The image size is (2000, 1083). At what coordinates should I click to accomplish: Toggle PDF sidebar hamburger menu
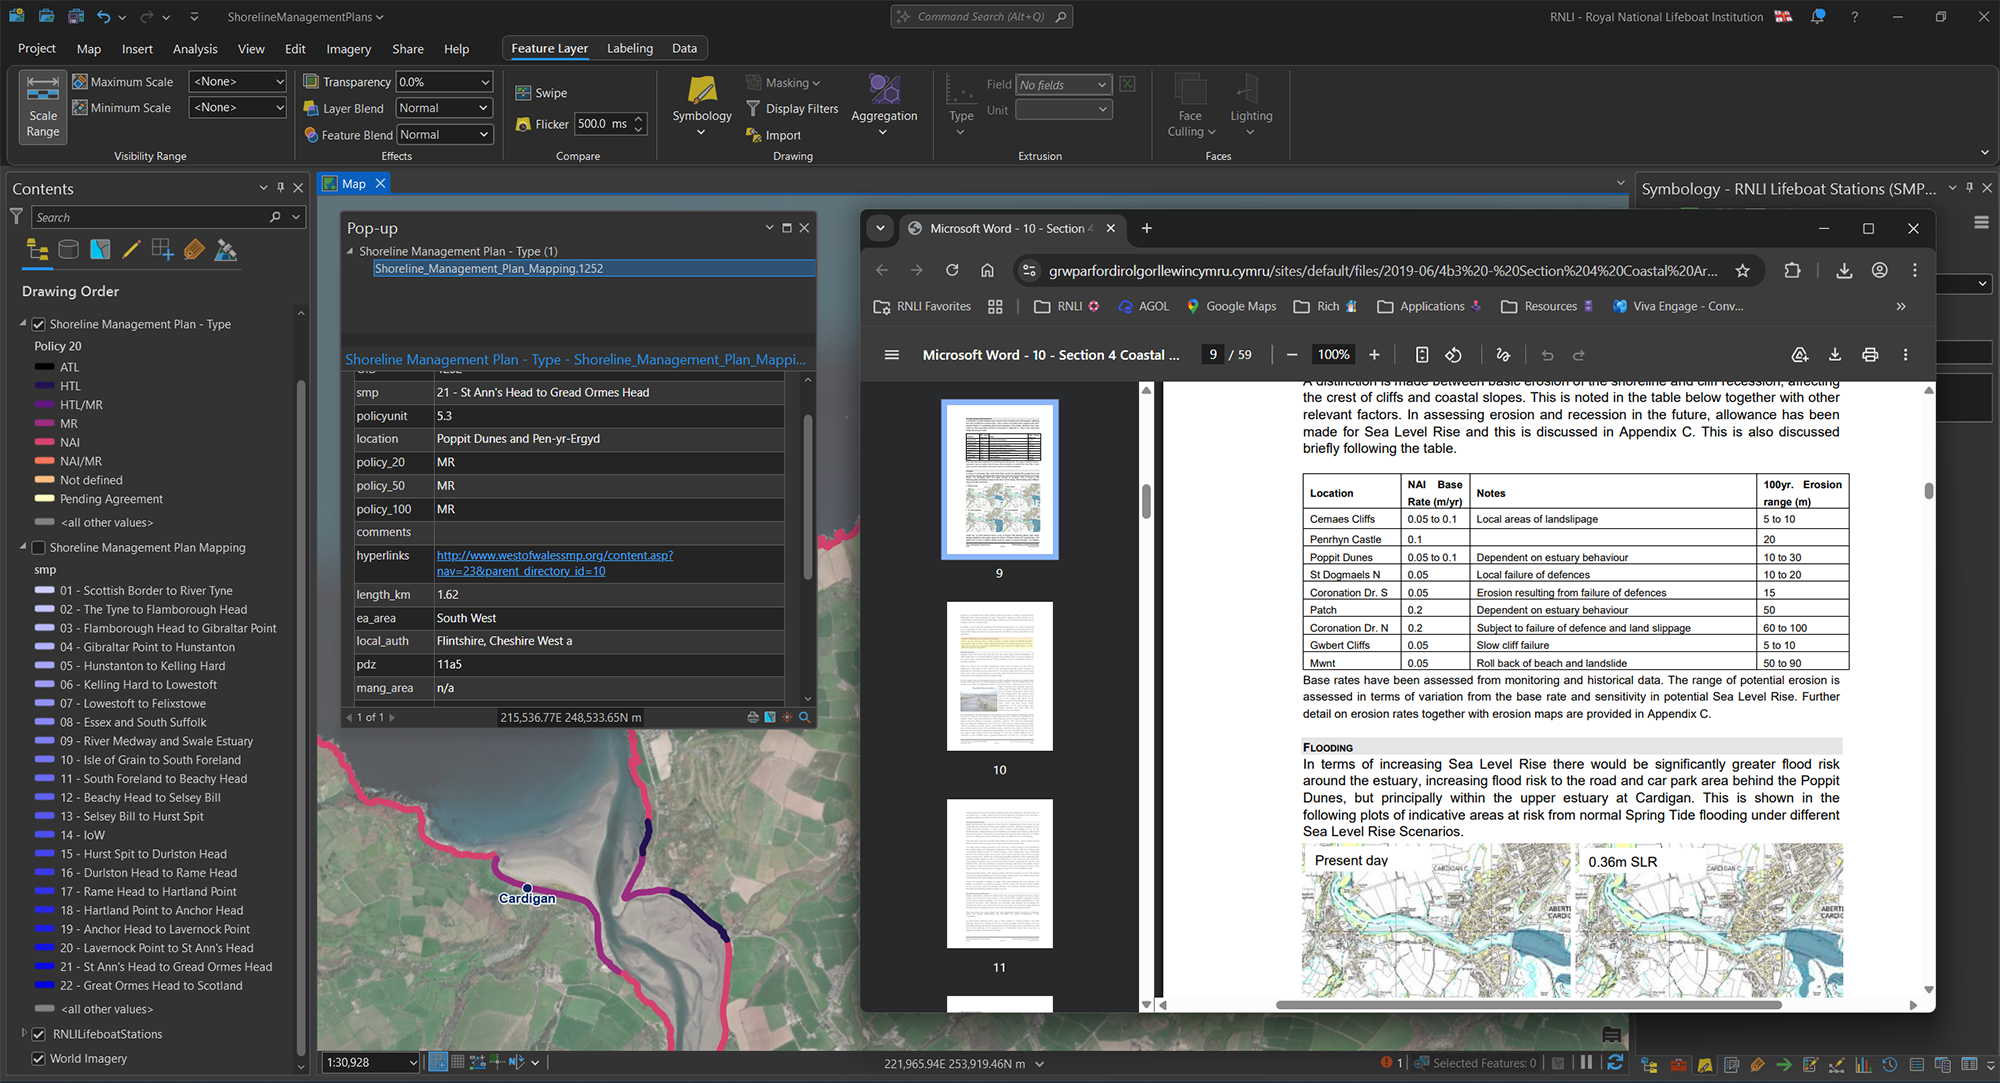coord(892,355)
